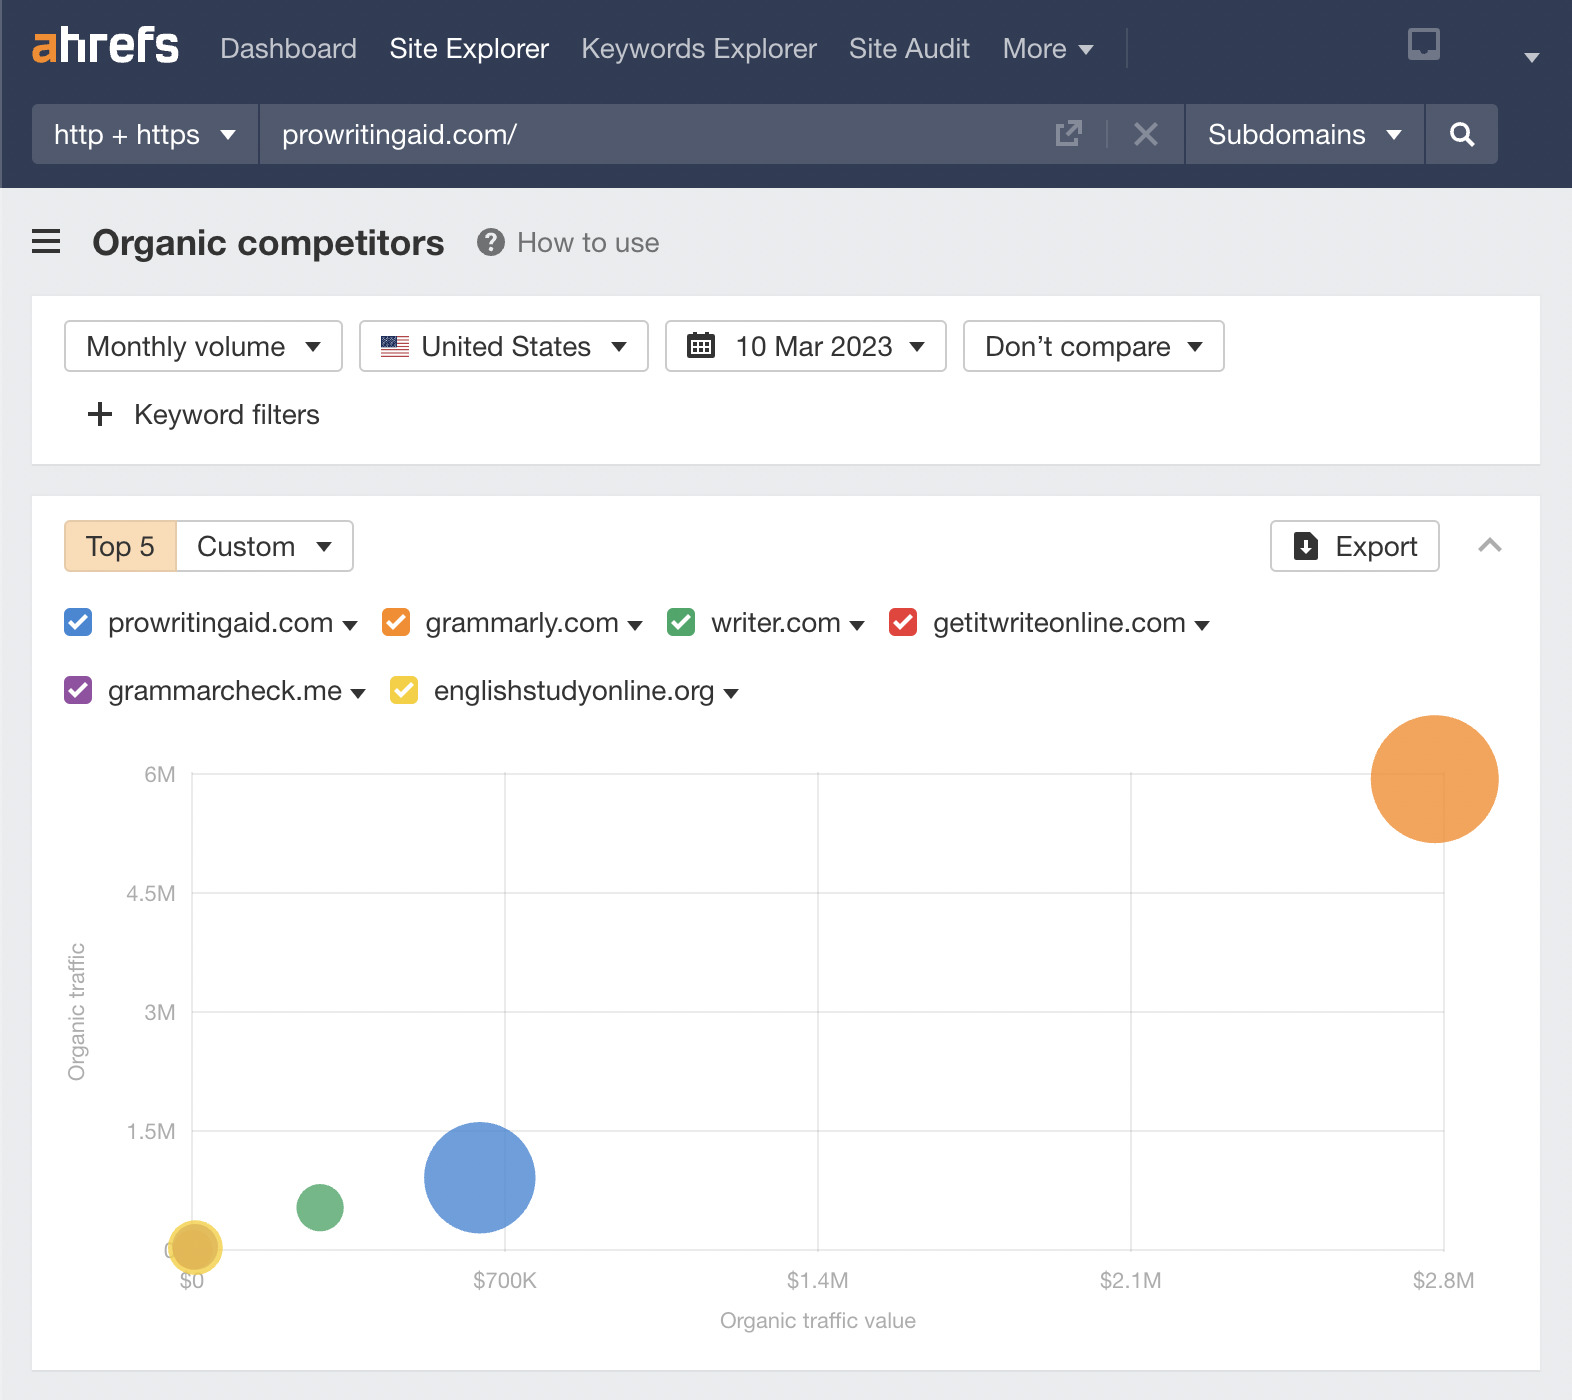Open Site Audit in top navigation
The width and height of the screenshot is (1572, 1400).
909,48
